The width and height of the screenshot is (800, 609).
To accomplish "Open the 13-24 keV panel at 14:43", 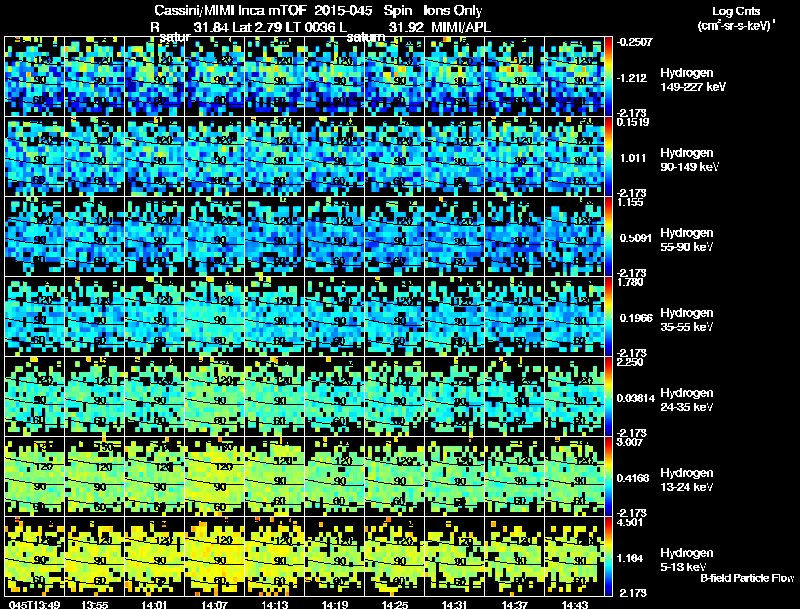I will click(x=575, y=477).
